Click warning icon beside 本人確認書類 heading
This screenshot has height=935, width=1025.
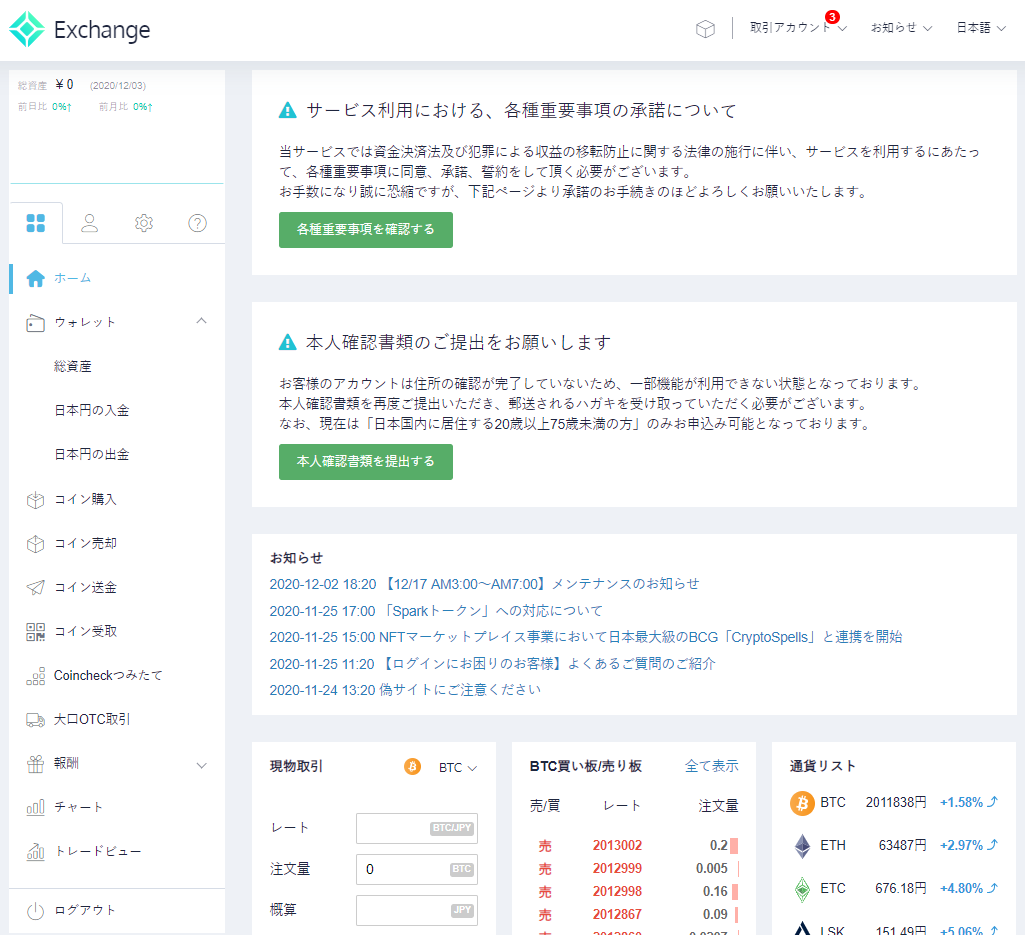[x=288, y=342]
